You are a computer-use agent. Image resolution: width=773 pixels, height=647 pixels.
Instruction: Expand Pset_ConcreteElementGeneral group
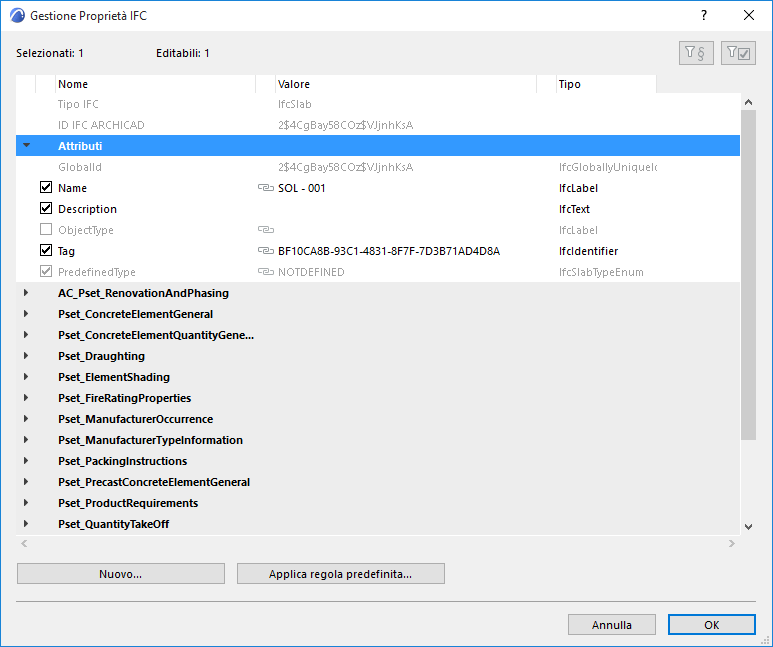[26, 314]
